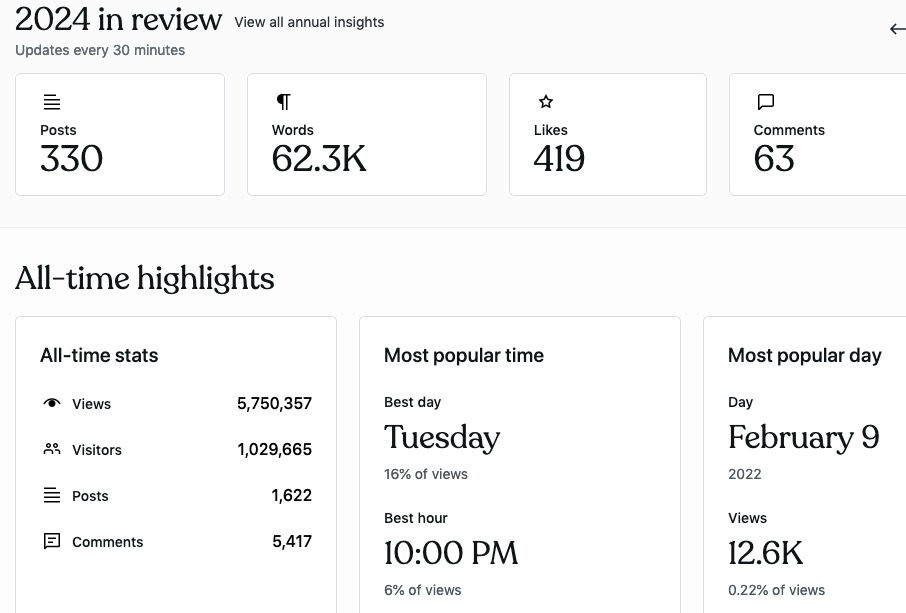906x613 pixels.
Task: Open the 419 Likes card
Action: tap(607, 134)
